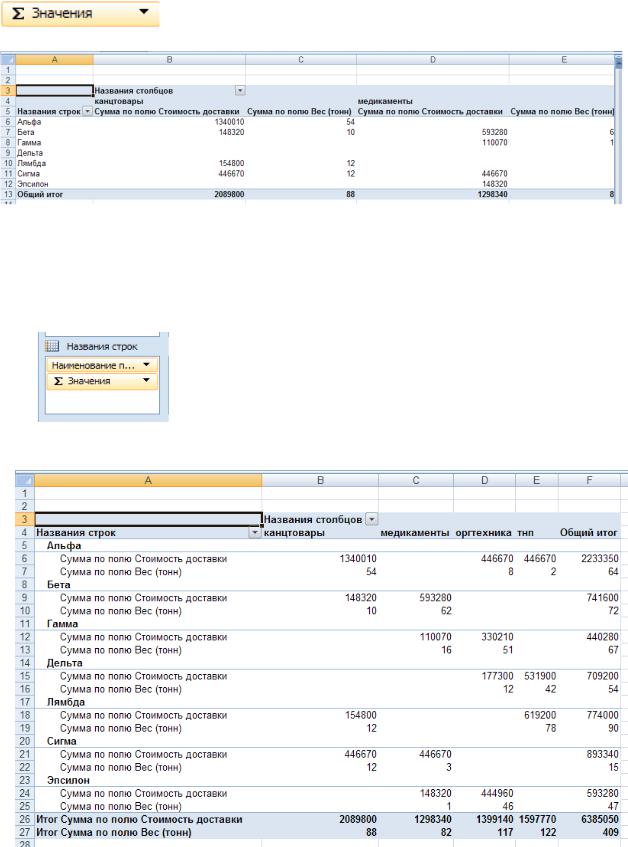628x847 pixels.
Task: Click Эпсилон row label in upper sheet
Action: [x=32, y=184]
